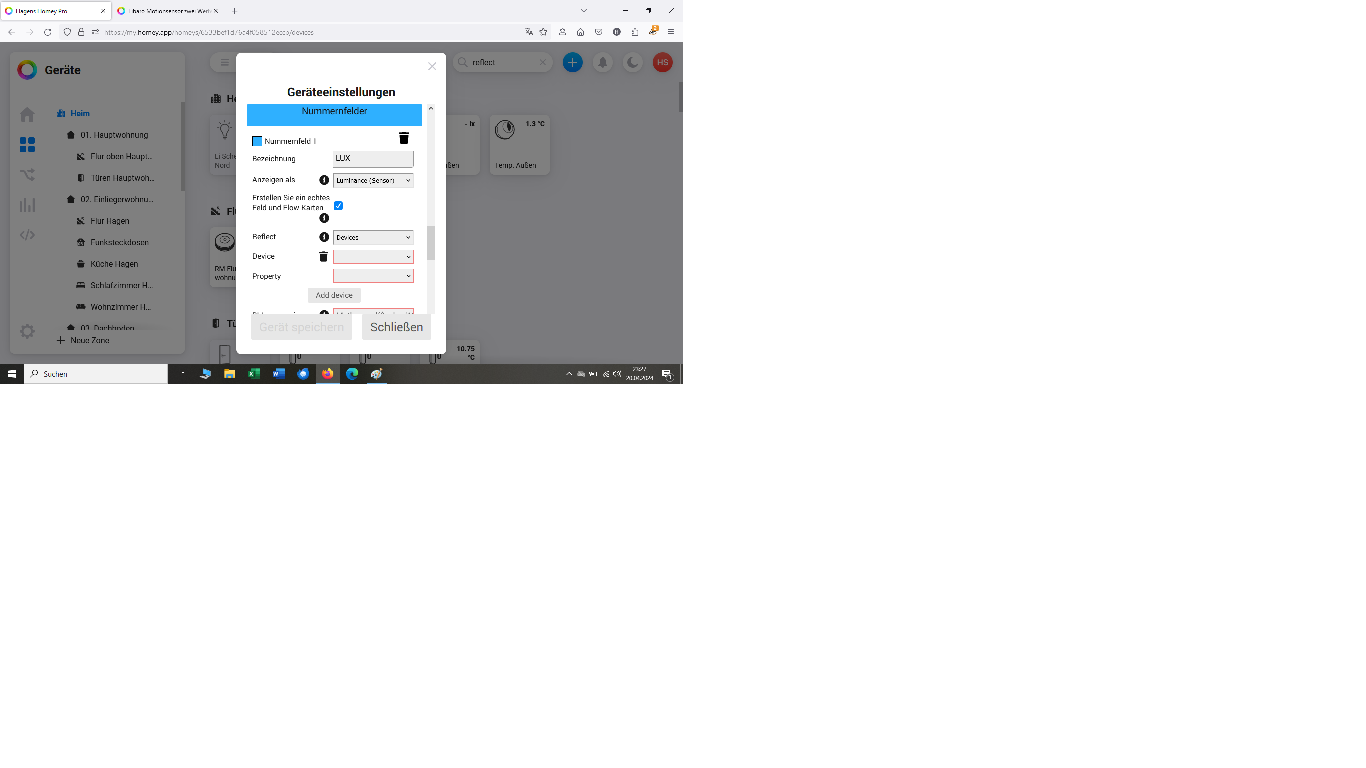The image size is (1366, 768).
Task: Show info for 'Anzeigen als' field
Action: pyautogui.click(x=324, y=180)
